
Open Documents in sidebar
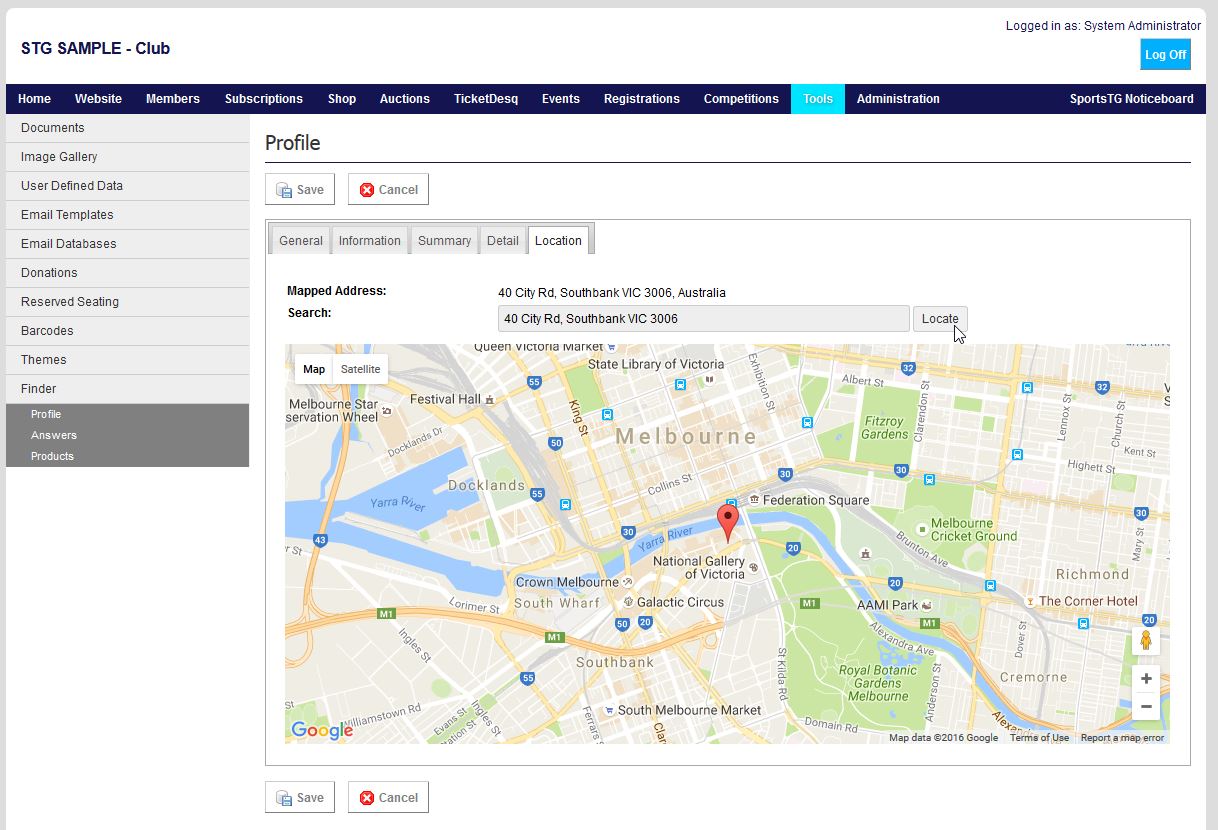[127, 128]
